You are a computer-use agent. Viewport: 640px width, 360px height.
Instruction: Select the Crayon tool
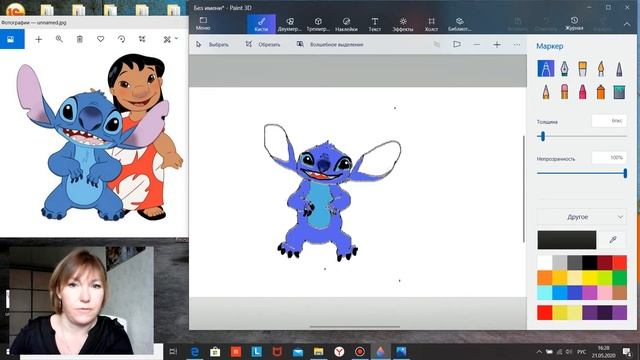(582, 92)
